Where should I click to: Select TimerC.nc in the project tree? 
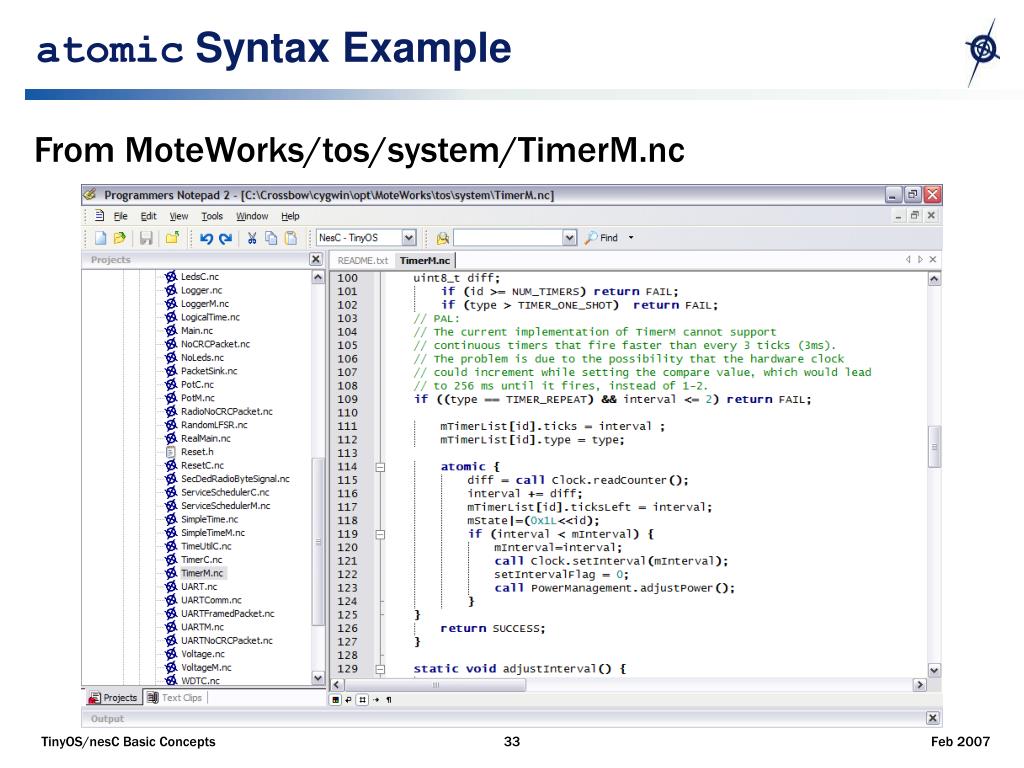[202, 560]
